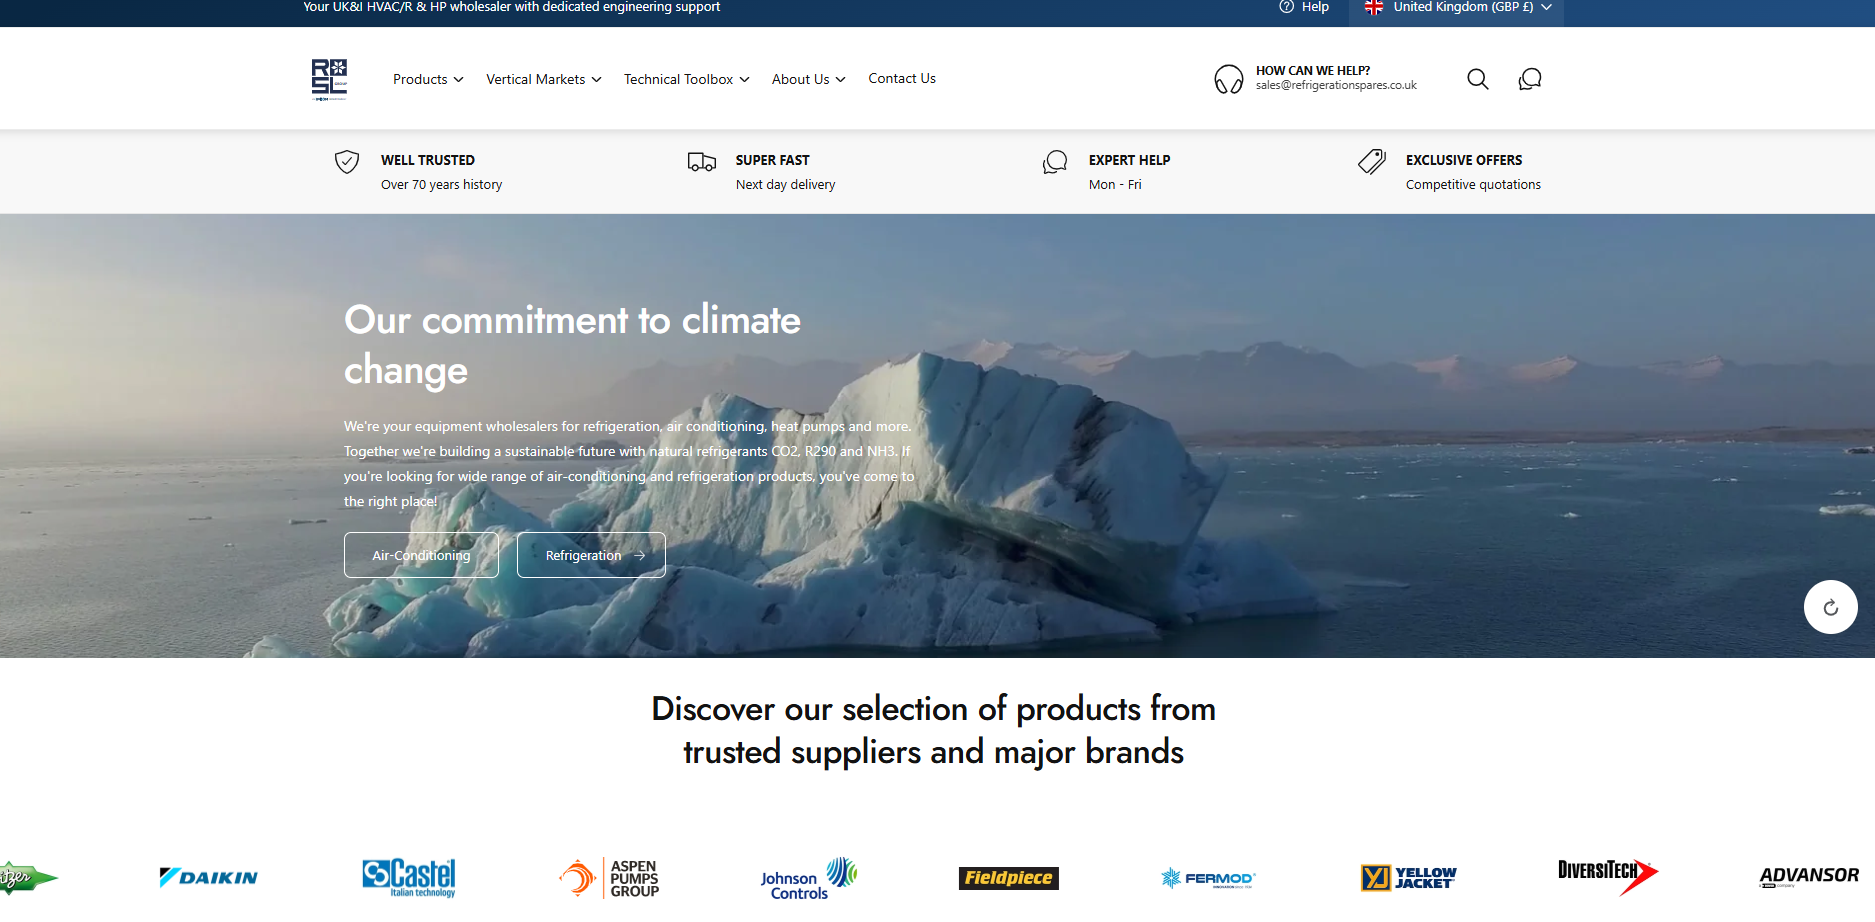Open the search magnifier icon
Screen dimensions: 1875x922
pyautogui.click(x=1477, y=79)
